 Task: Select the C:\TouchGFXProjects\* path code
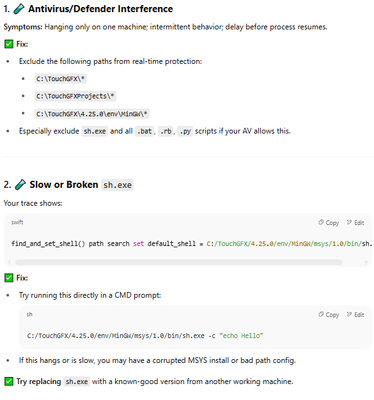click(75, 96)
